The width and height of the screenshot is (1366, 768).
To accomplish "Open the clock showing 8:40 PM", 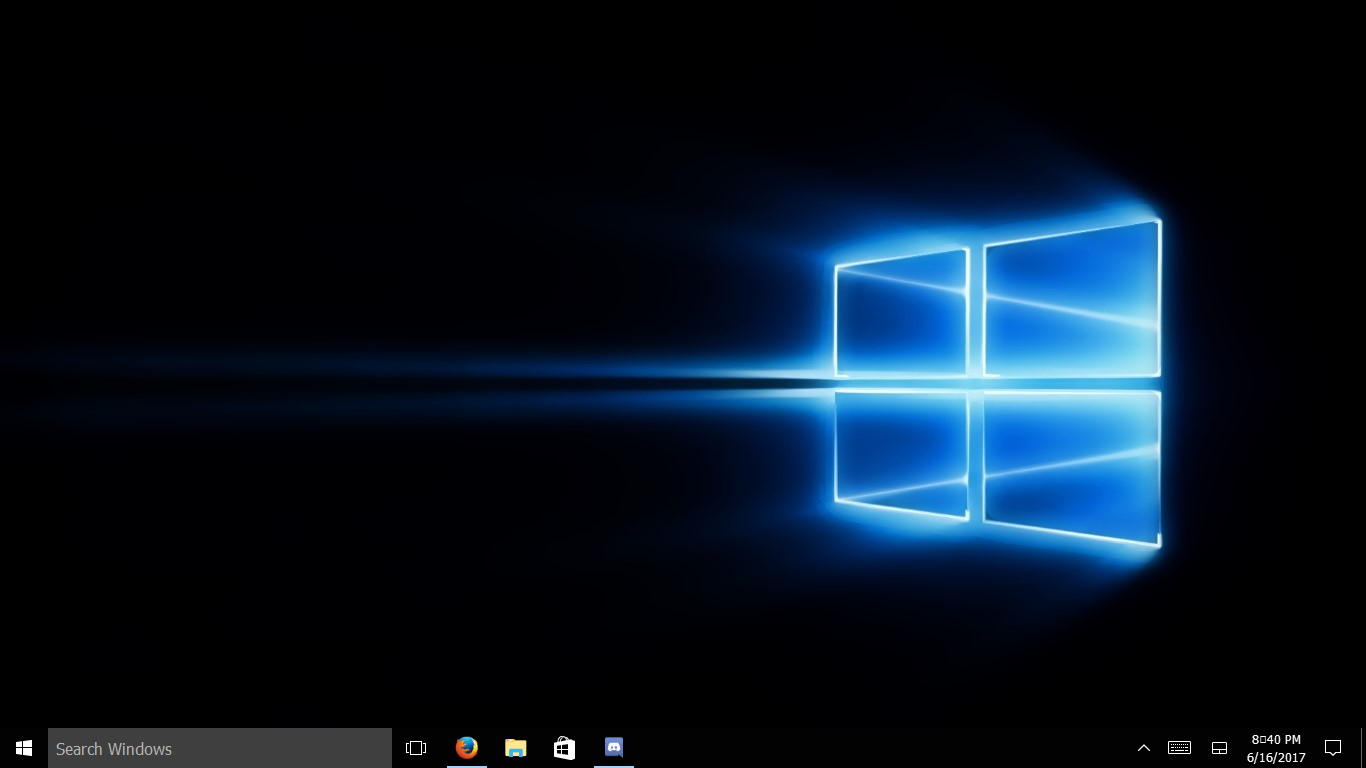I will (x=1276, y=748).
